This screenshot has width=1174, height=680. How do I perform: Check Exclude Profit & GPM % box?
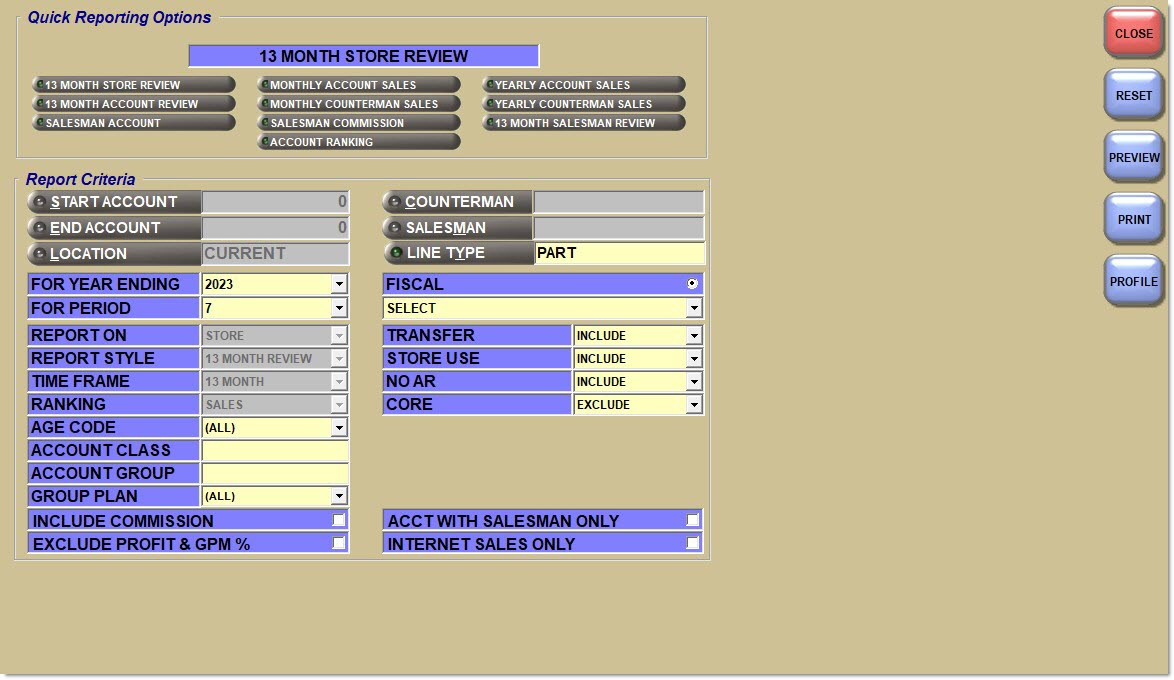[339, 543]
